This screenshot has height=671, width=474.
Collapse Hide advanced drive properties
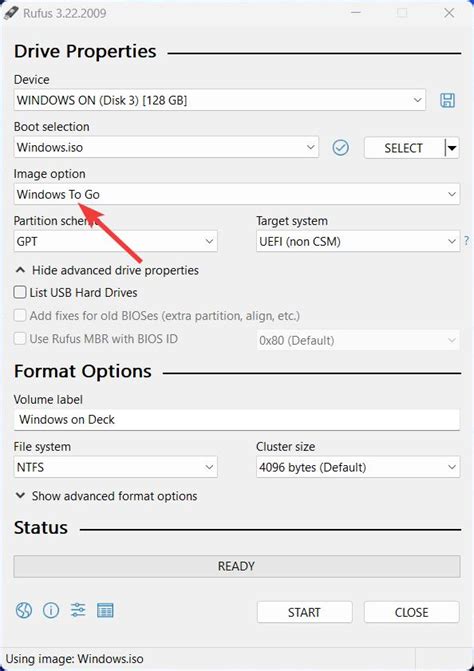tap(107, 270)
